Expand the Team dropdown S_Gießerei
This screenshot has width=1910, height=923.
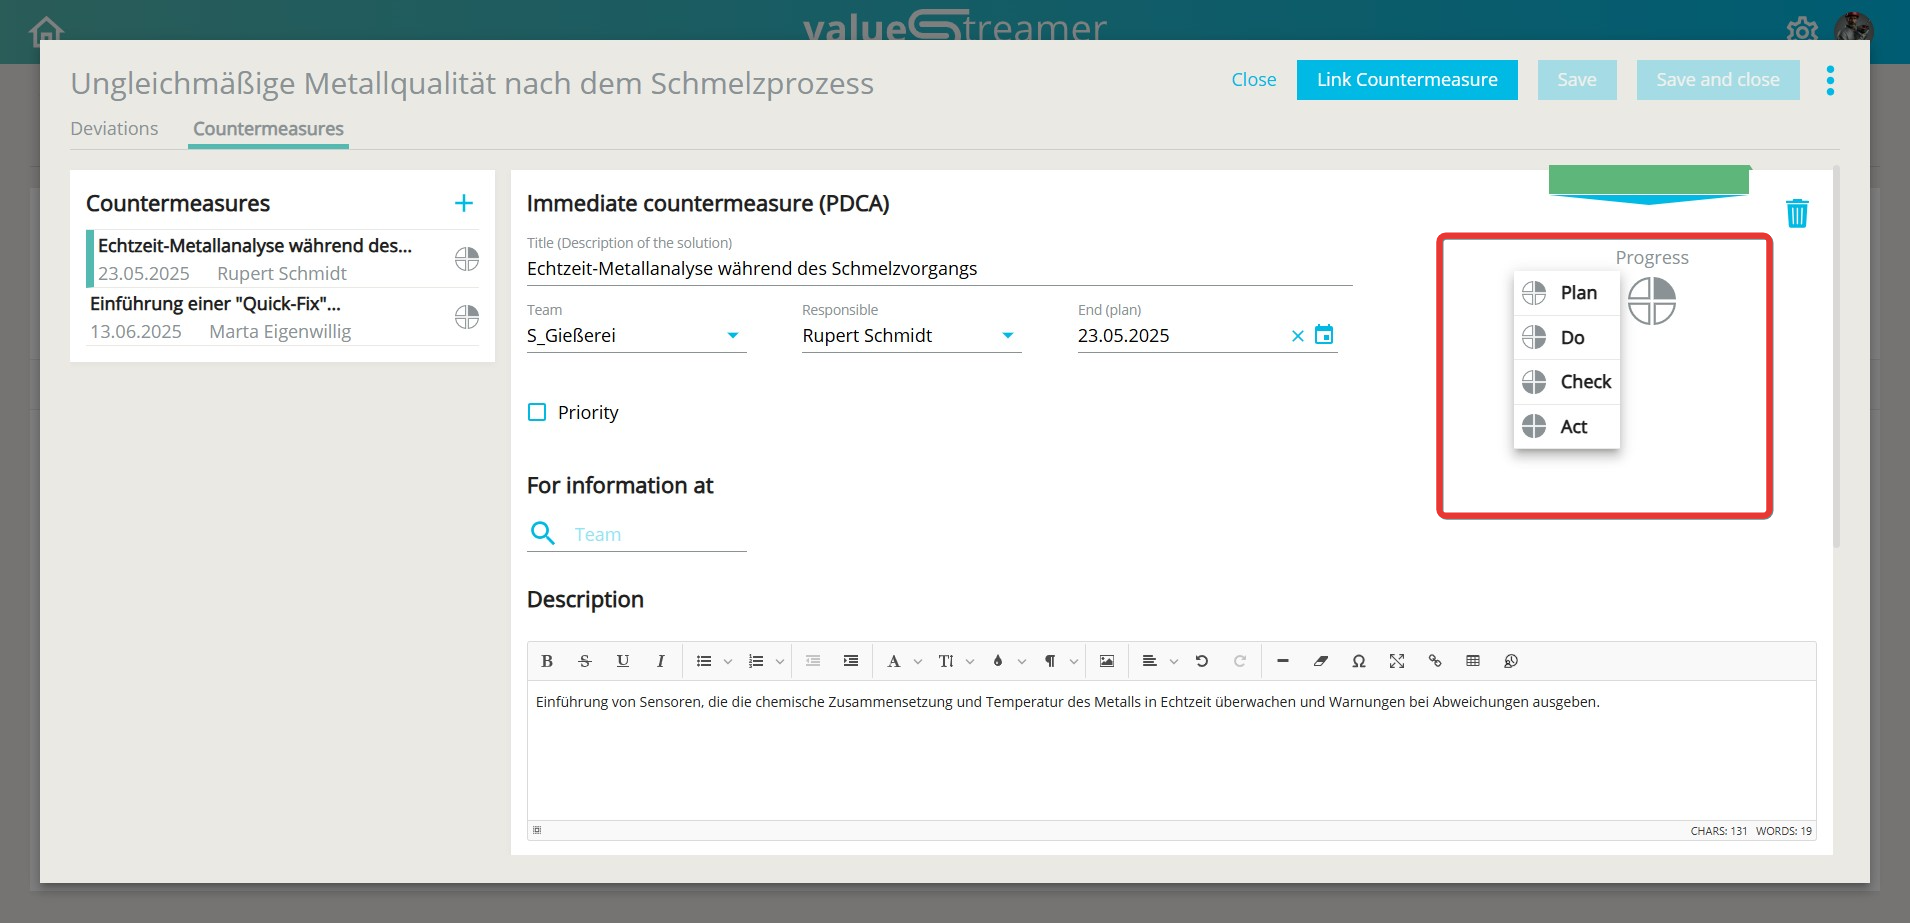point(733,336)
